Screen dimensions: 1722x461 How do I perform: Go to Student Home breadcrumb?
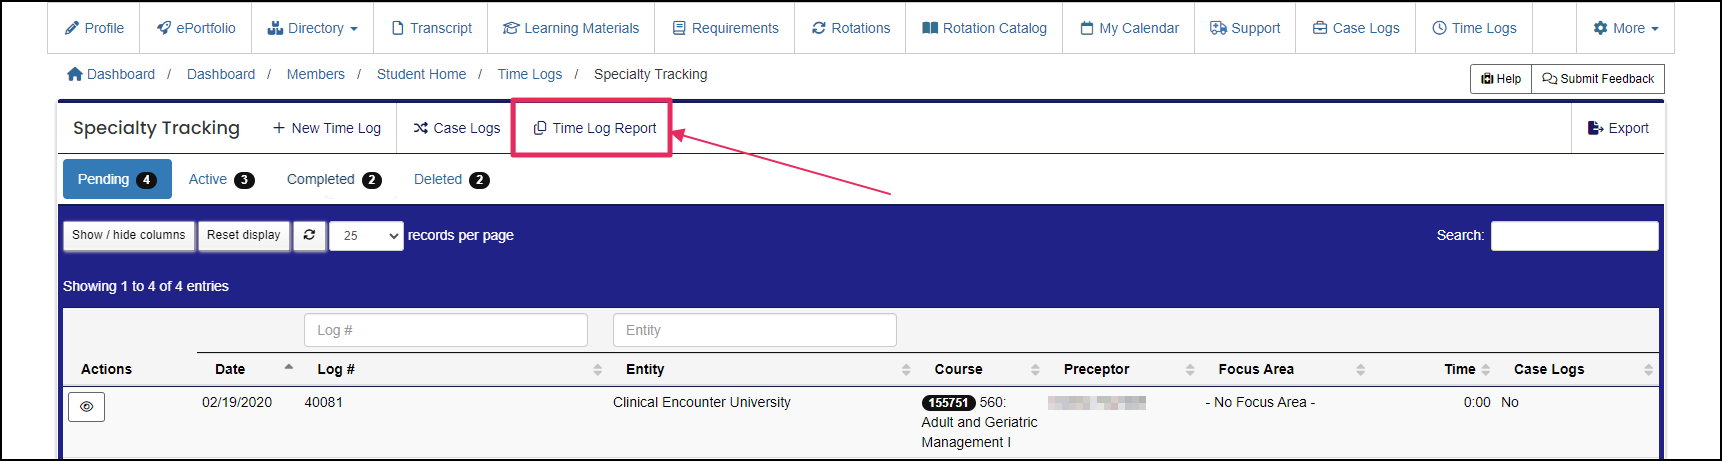click(x=421, y=74)
